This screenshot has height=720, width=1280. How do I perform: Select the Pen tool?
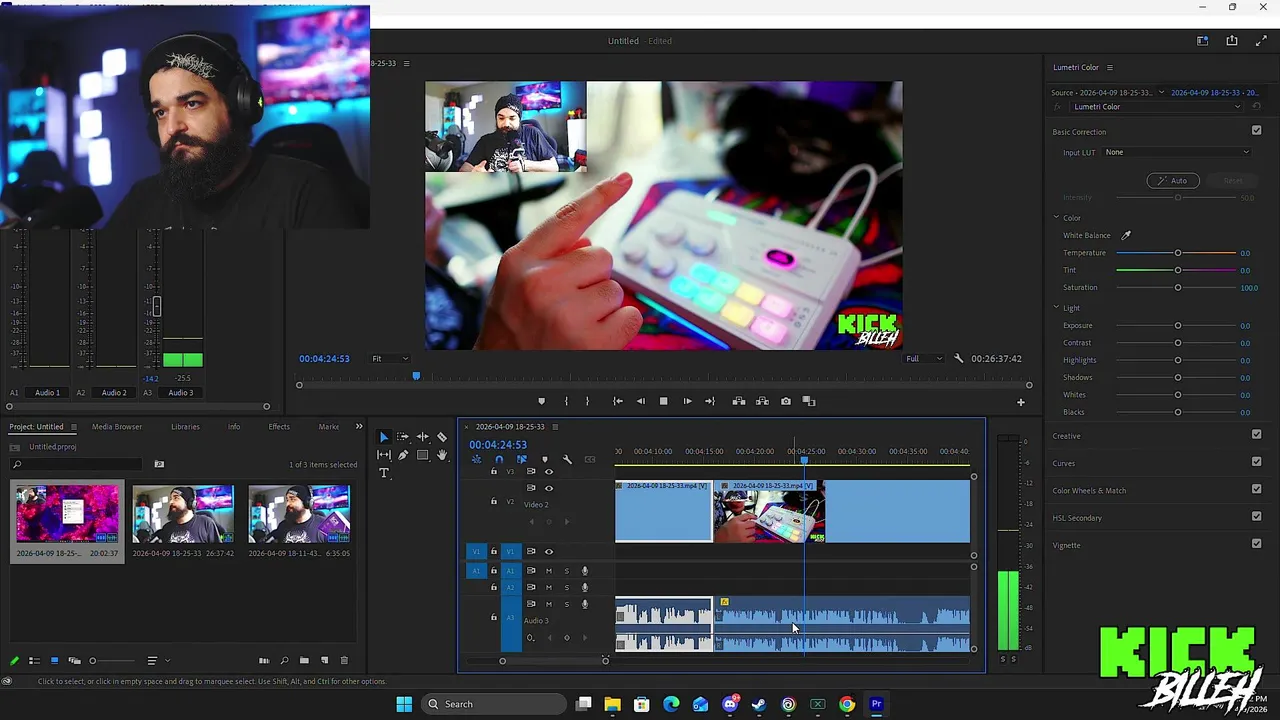pyautogui.click(x=403, y=455)
